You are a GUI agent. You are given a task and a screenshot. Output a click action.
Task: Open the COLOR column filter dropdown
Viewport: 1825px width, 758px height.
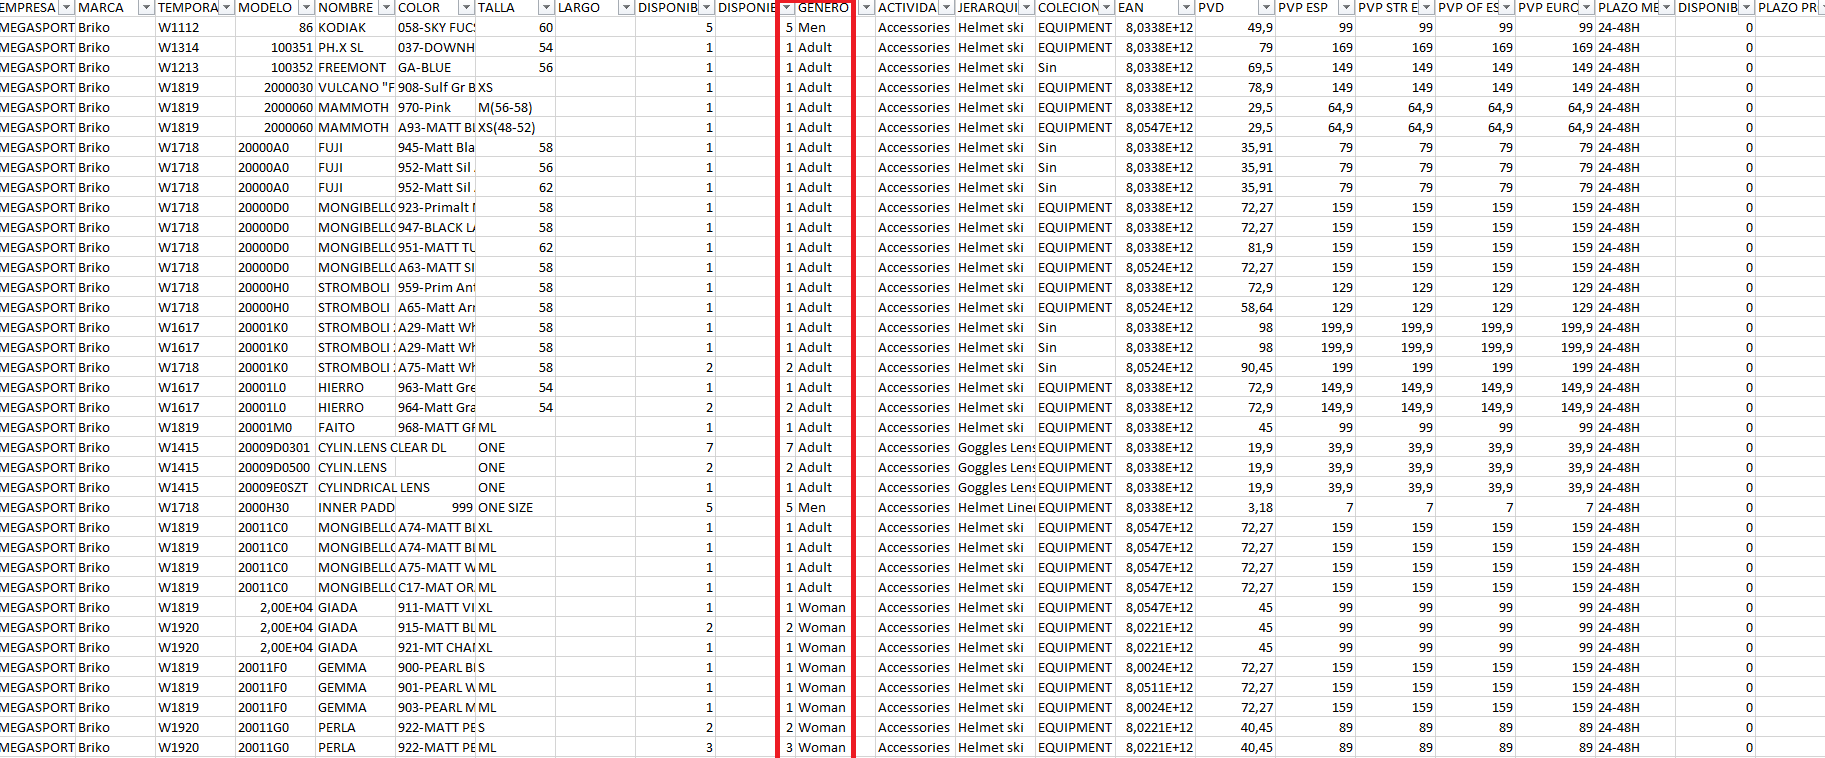466,7
